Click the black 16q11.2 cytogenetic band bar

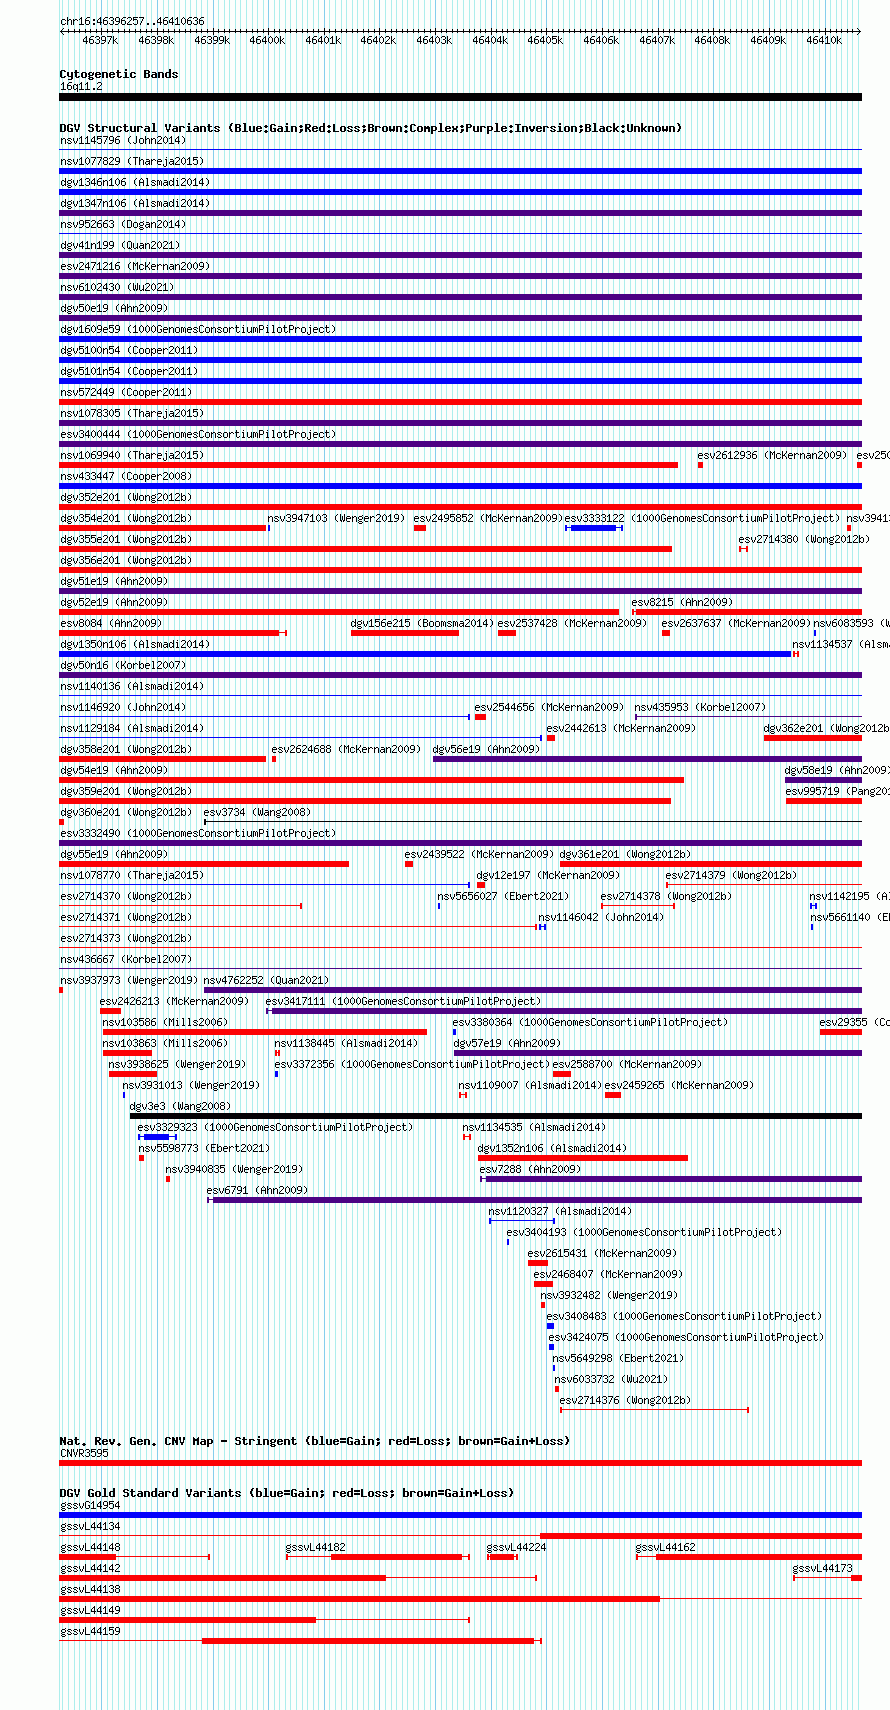click(x=460, y=97)
